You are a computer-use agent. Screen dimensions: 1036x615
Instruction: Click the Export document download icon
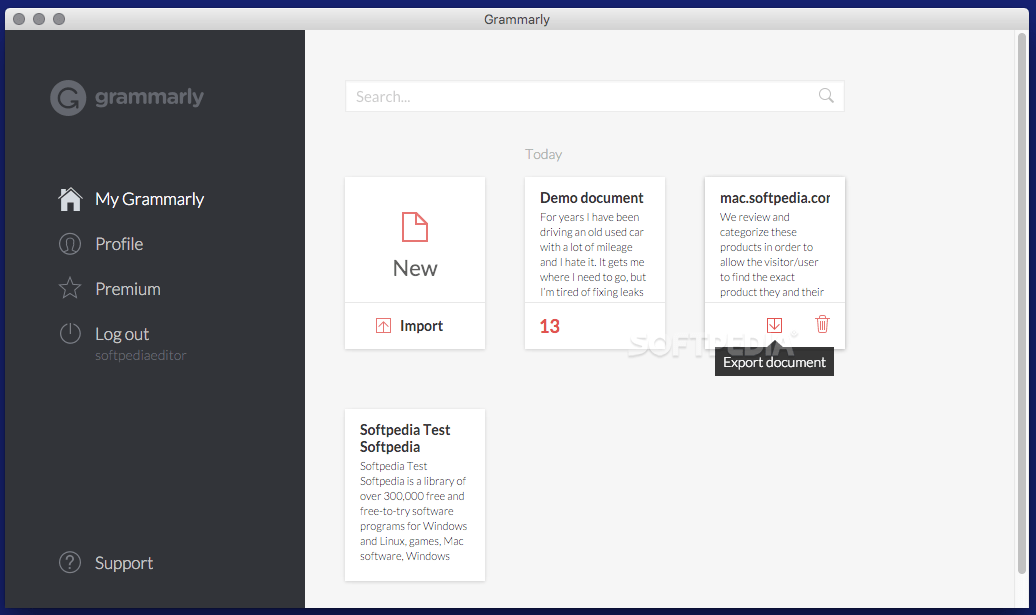click(774, 325)
